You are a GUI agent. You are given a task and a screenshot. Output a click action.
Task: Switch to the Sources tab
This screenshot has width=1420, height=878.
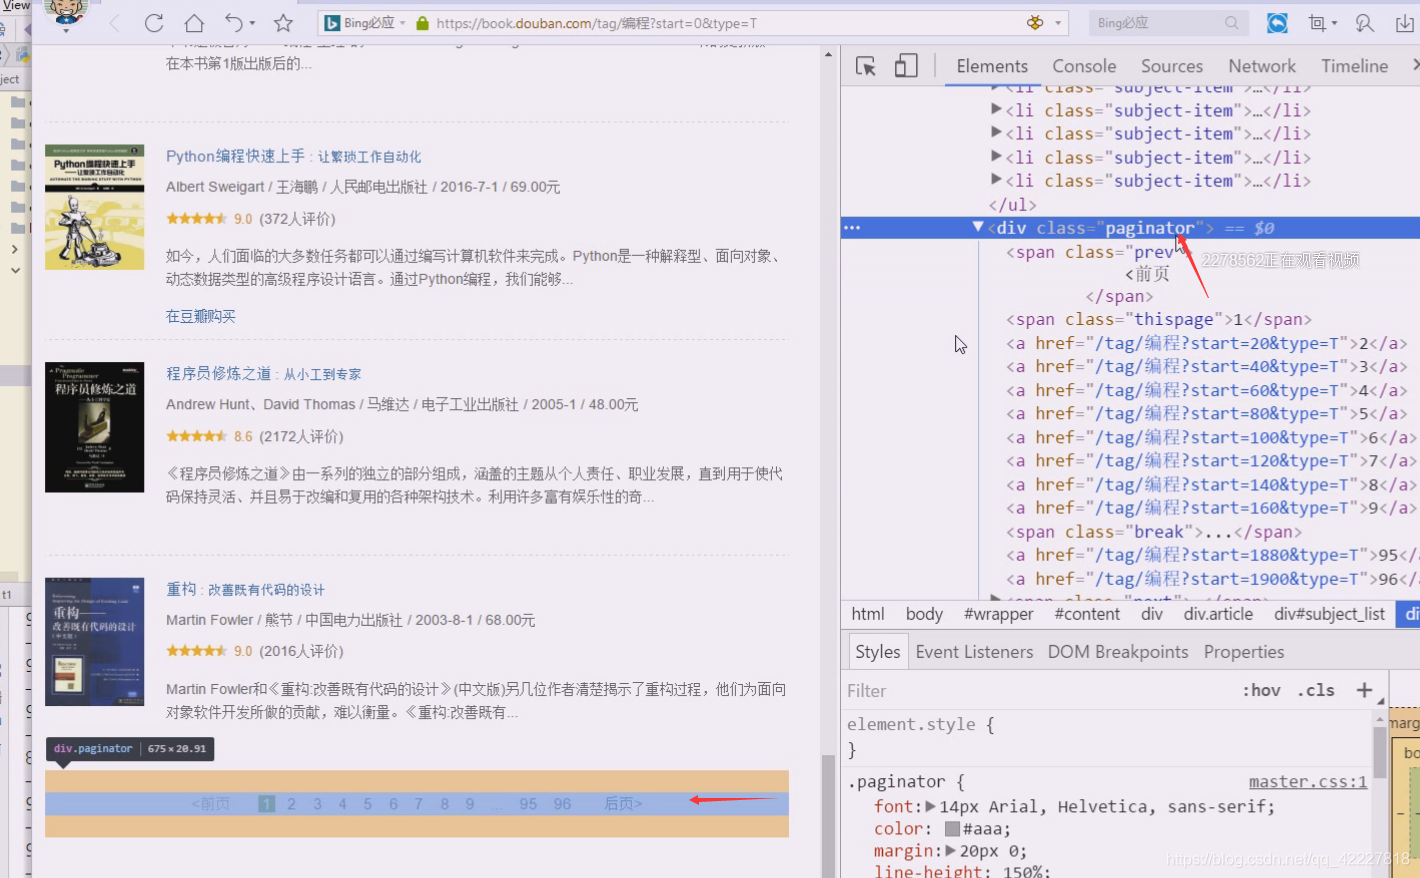click(1172, 66)
